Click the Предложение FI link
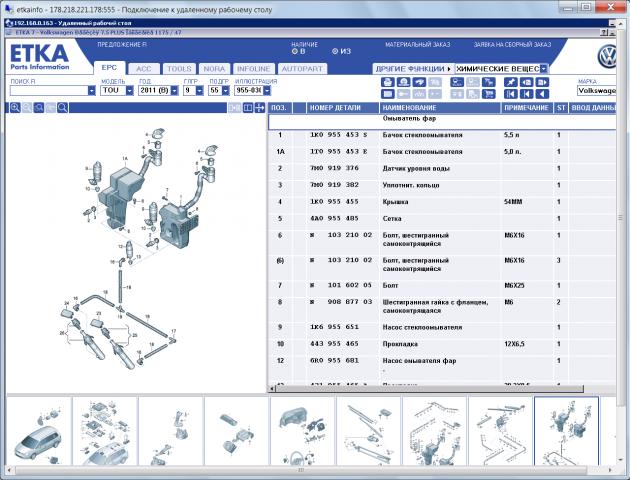The height and width of the screenshot is (480, 630). click(x=122, y=45)
